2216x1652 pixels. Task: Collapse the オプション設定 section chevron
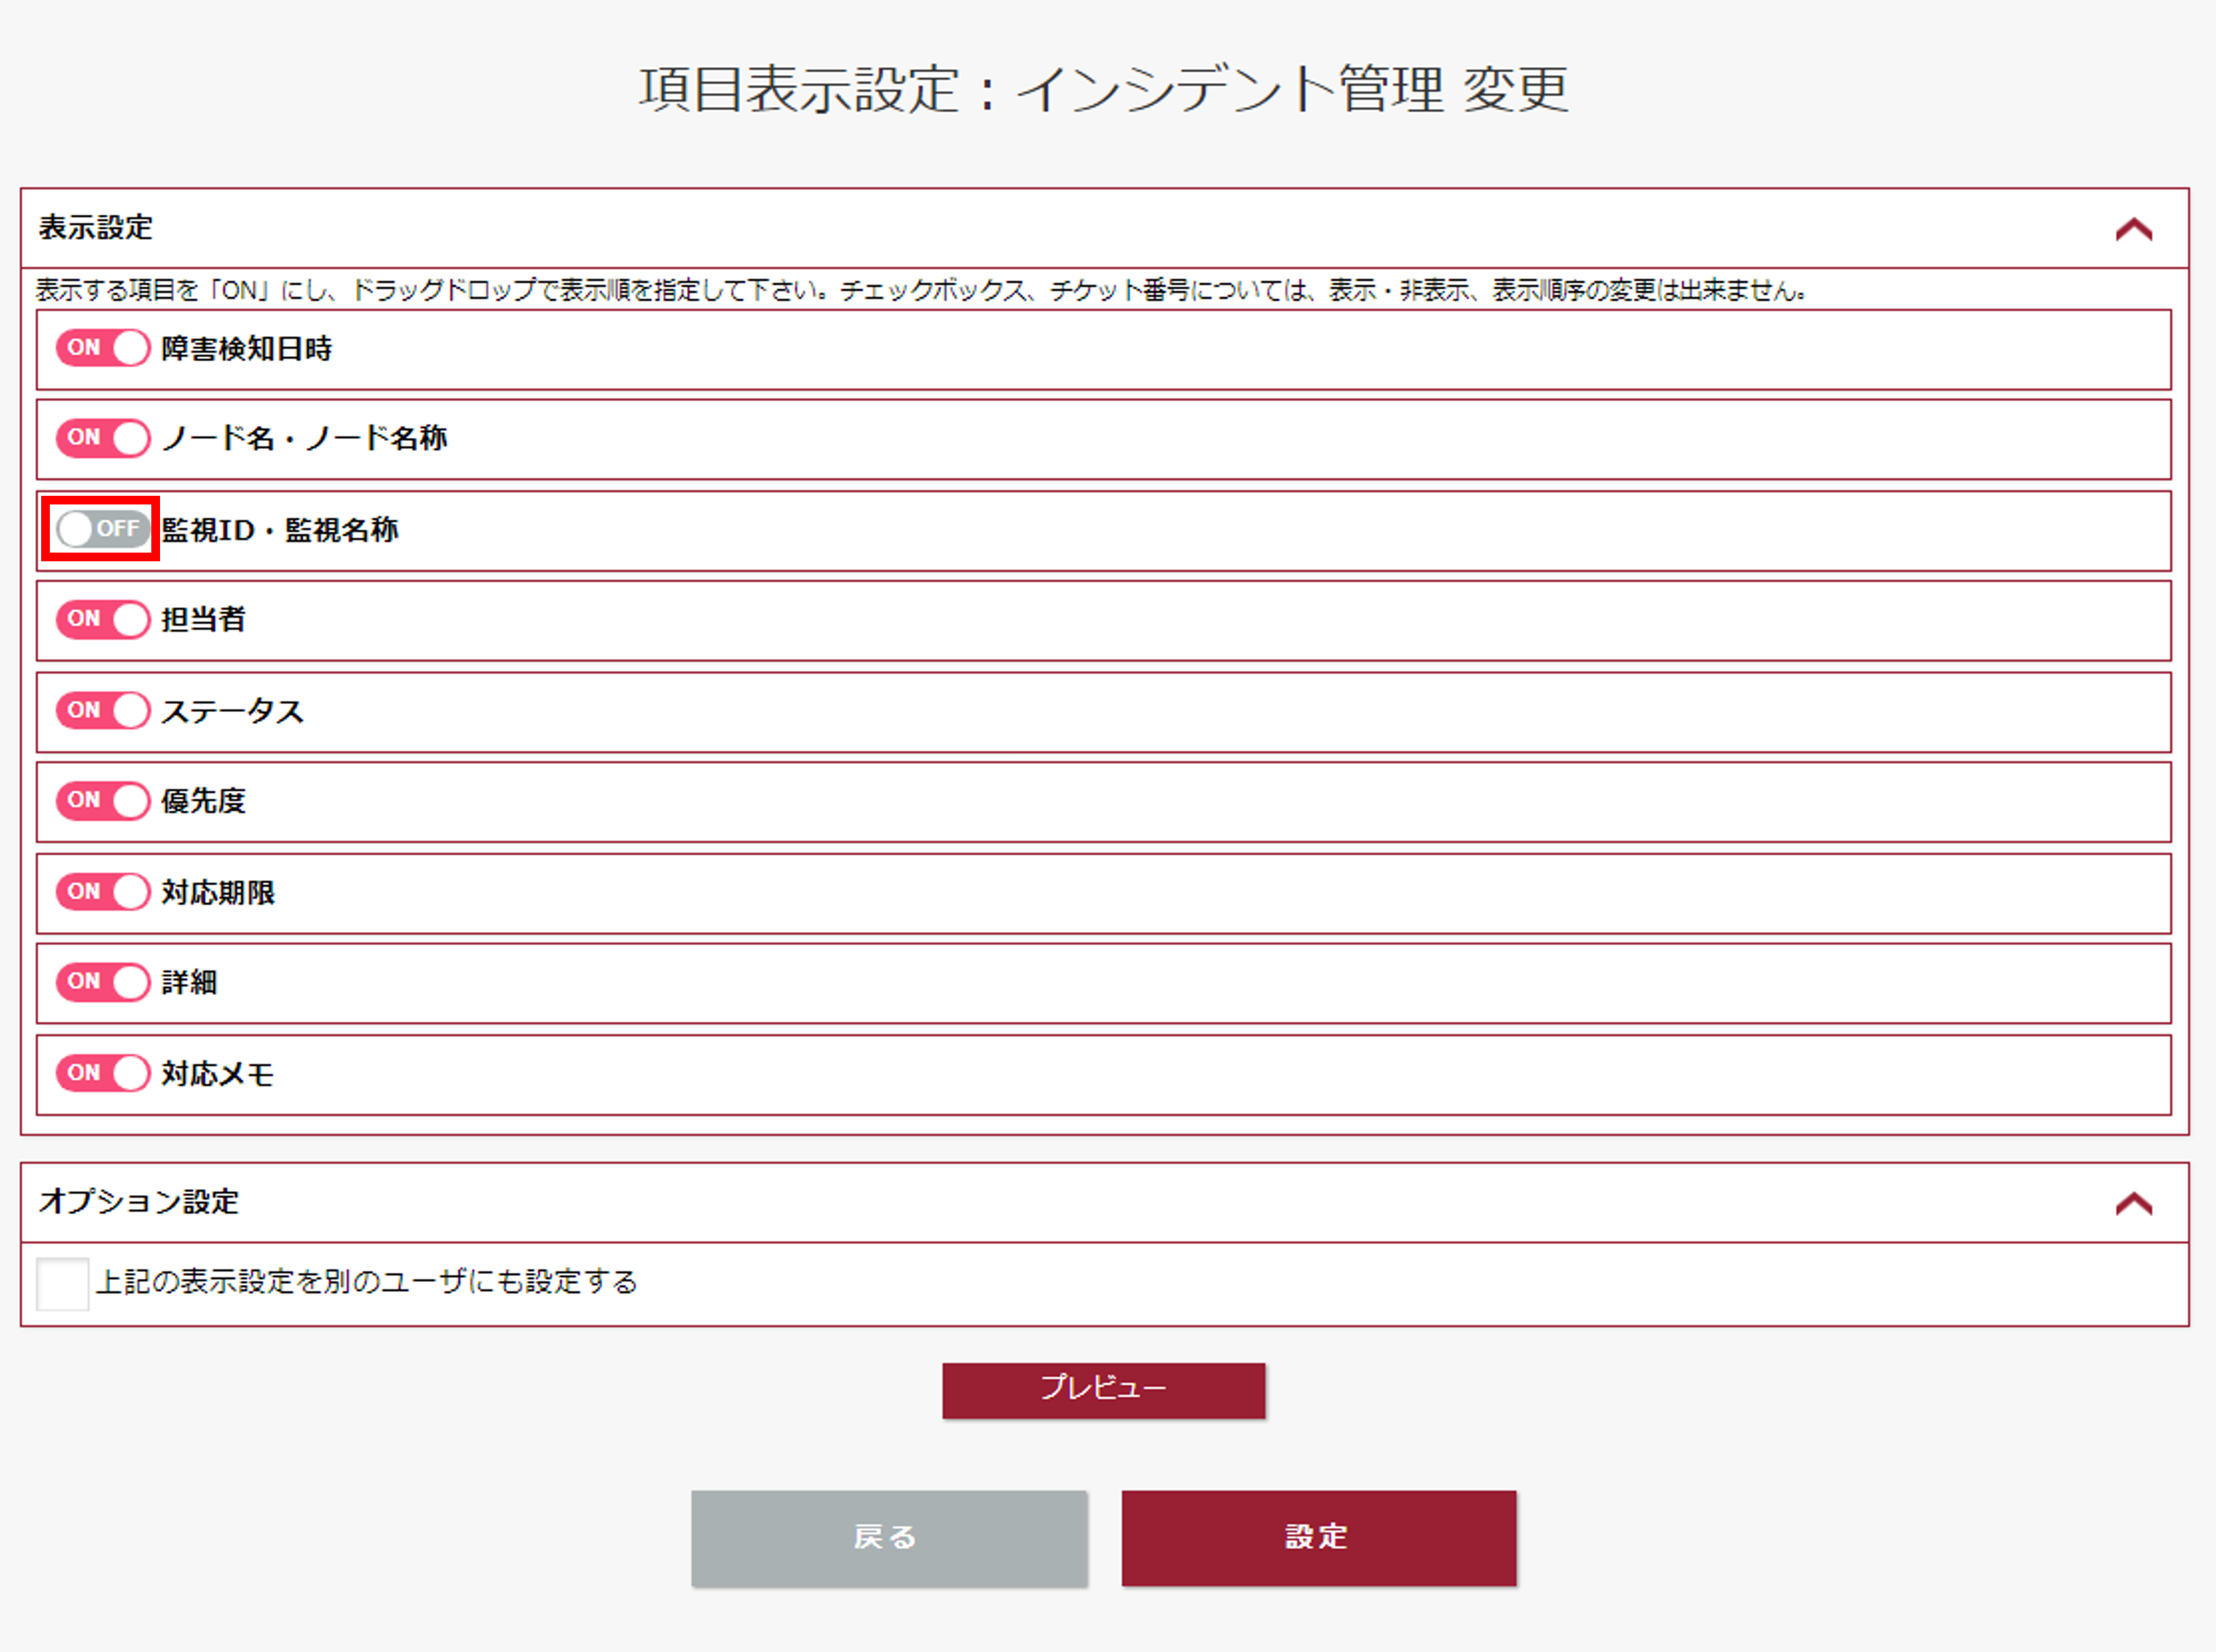pyautogui.click(x=2133, y=1203)
